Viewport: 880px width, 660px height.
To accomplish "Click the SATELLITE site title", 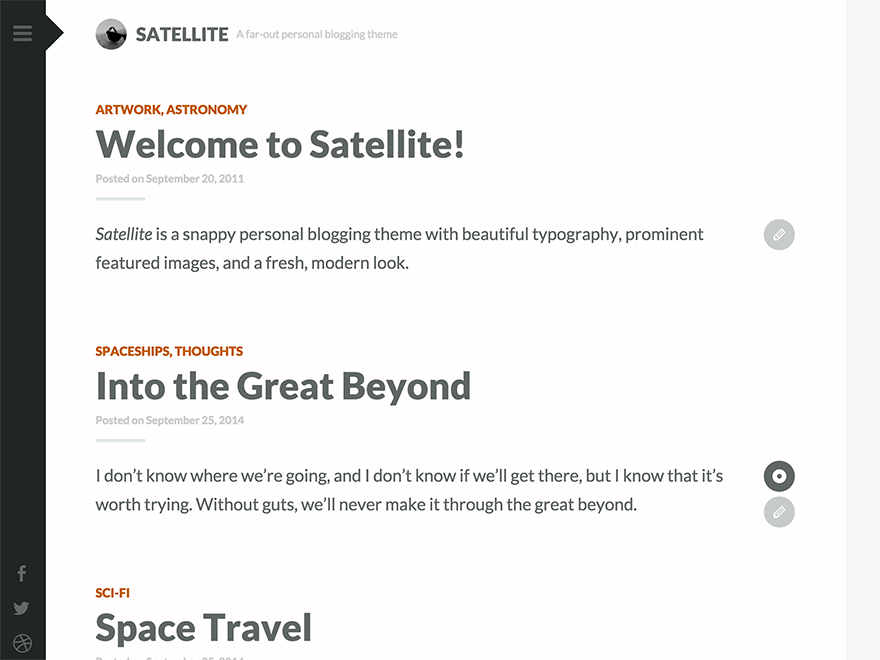I will pos(182,33).
